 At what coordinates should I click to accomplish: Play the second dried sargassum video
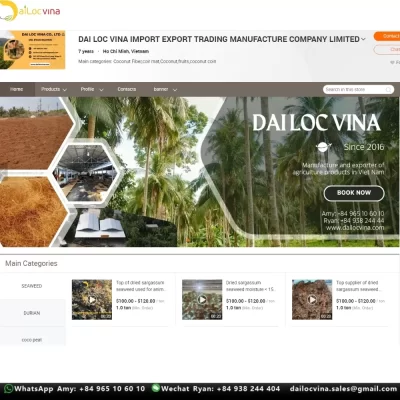click(202, 300)
